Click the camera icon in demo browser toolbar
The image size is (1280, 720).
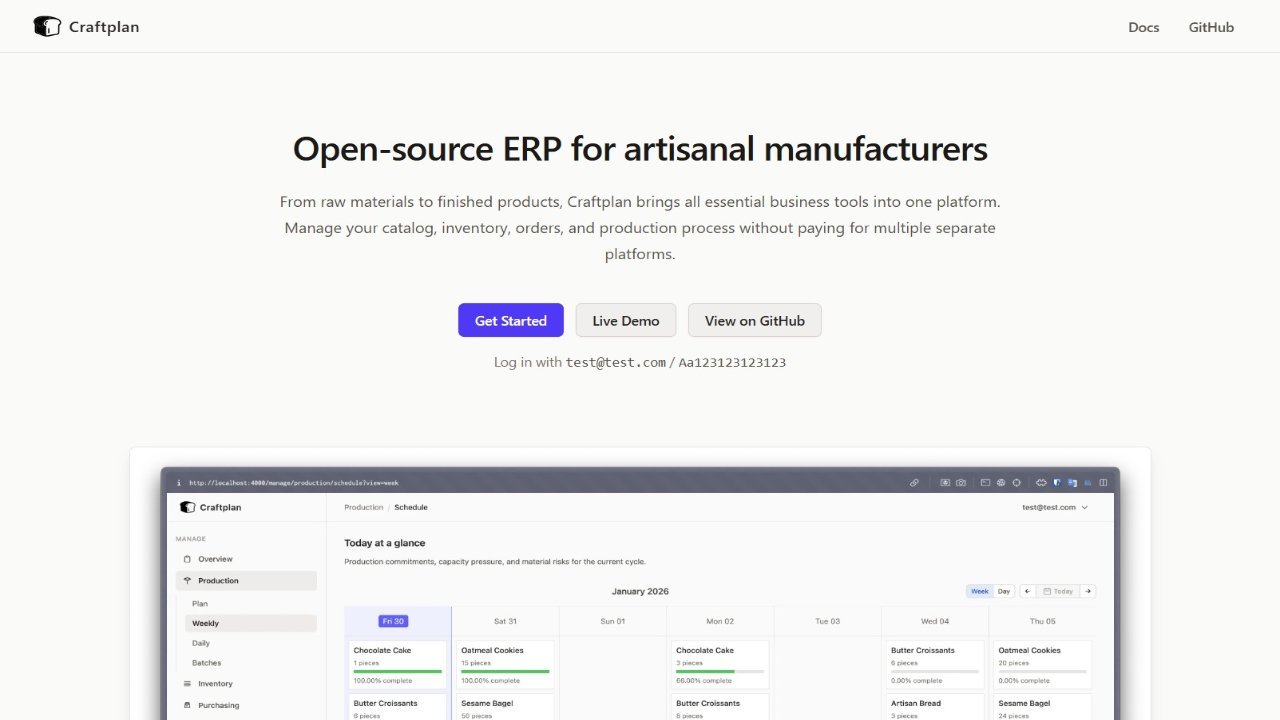pos(961,483)
